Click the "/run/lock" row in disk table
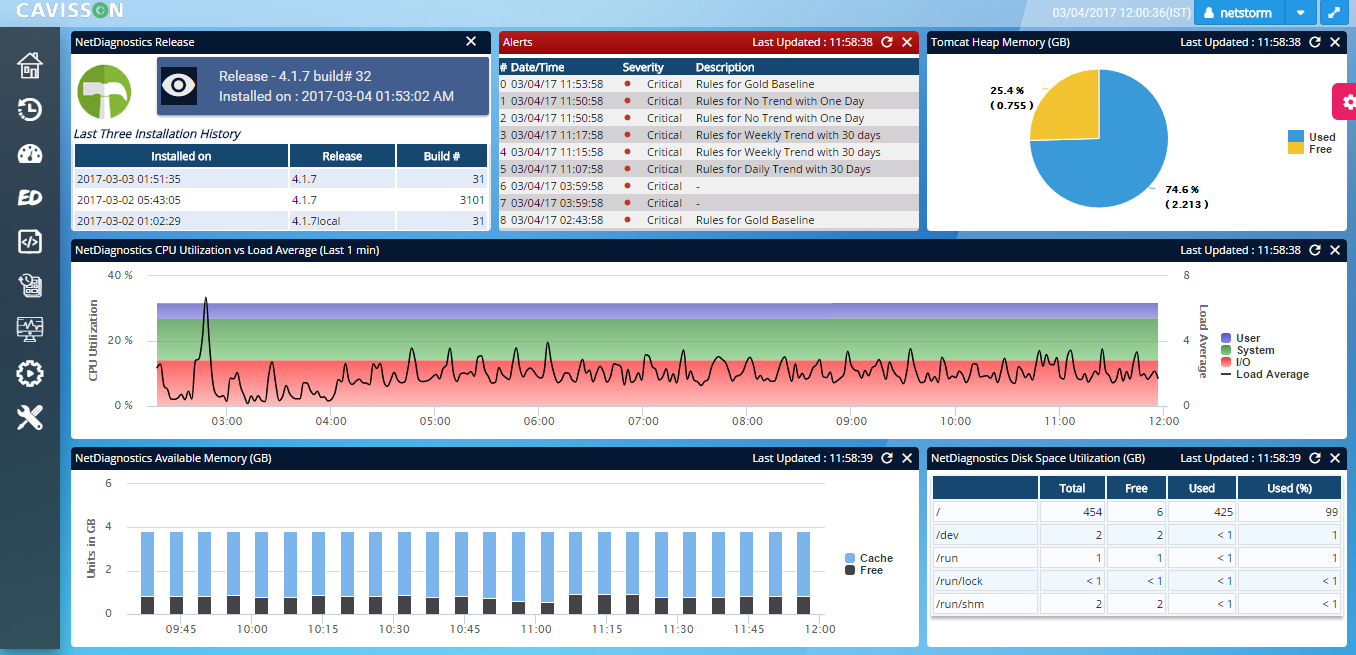The width and height of the screenshot is (1356, 655). tap(1136, 580)
